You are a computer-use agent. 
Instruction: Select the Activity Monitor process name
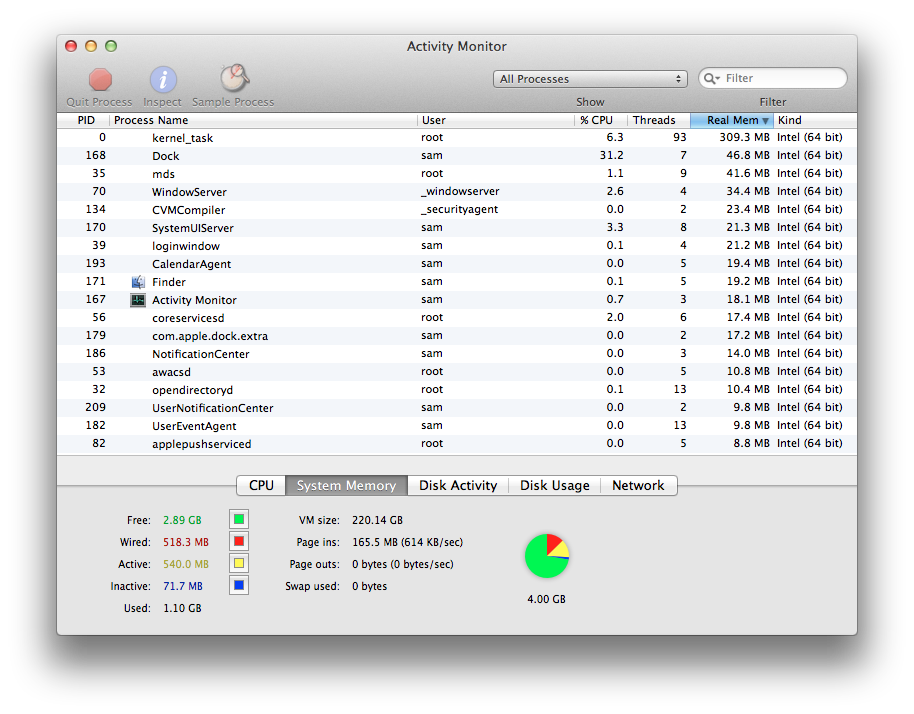[x=194, y=300]
